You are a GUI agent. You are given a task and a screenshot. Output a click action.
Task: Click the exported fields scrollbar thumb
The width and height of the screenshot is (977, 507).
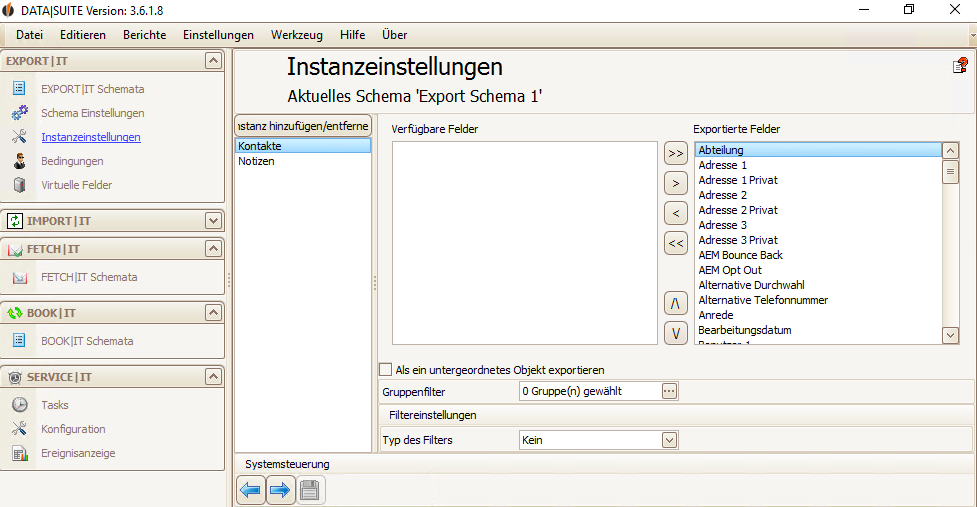950,171
